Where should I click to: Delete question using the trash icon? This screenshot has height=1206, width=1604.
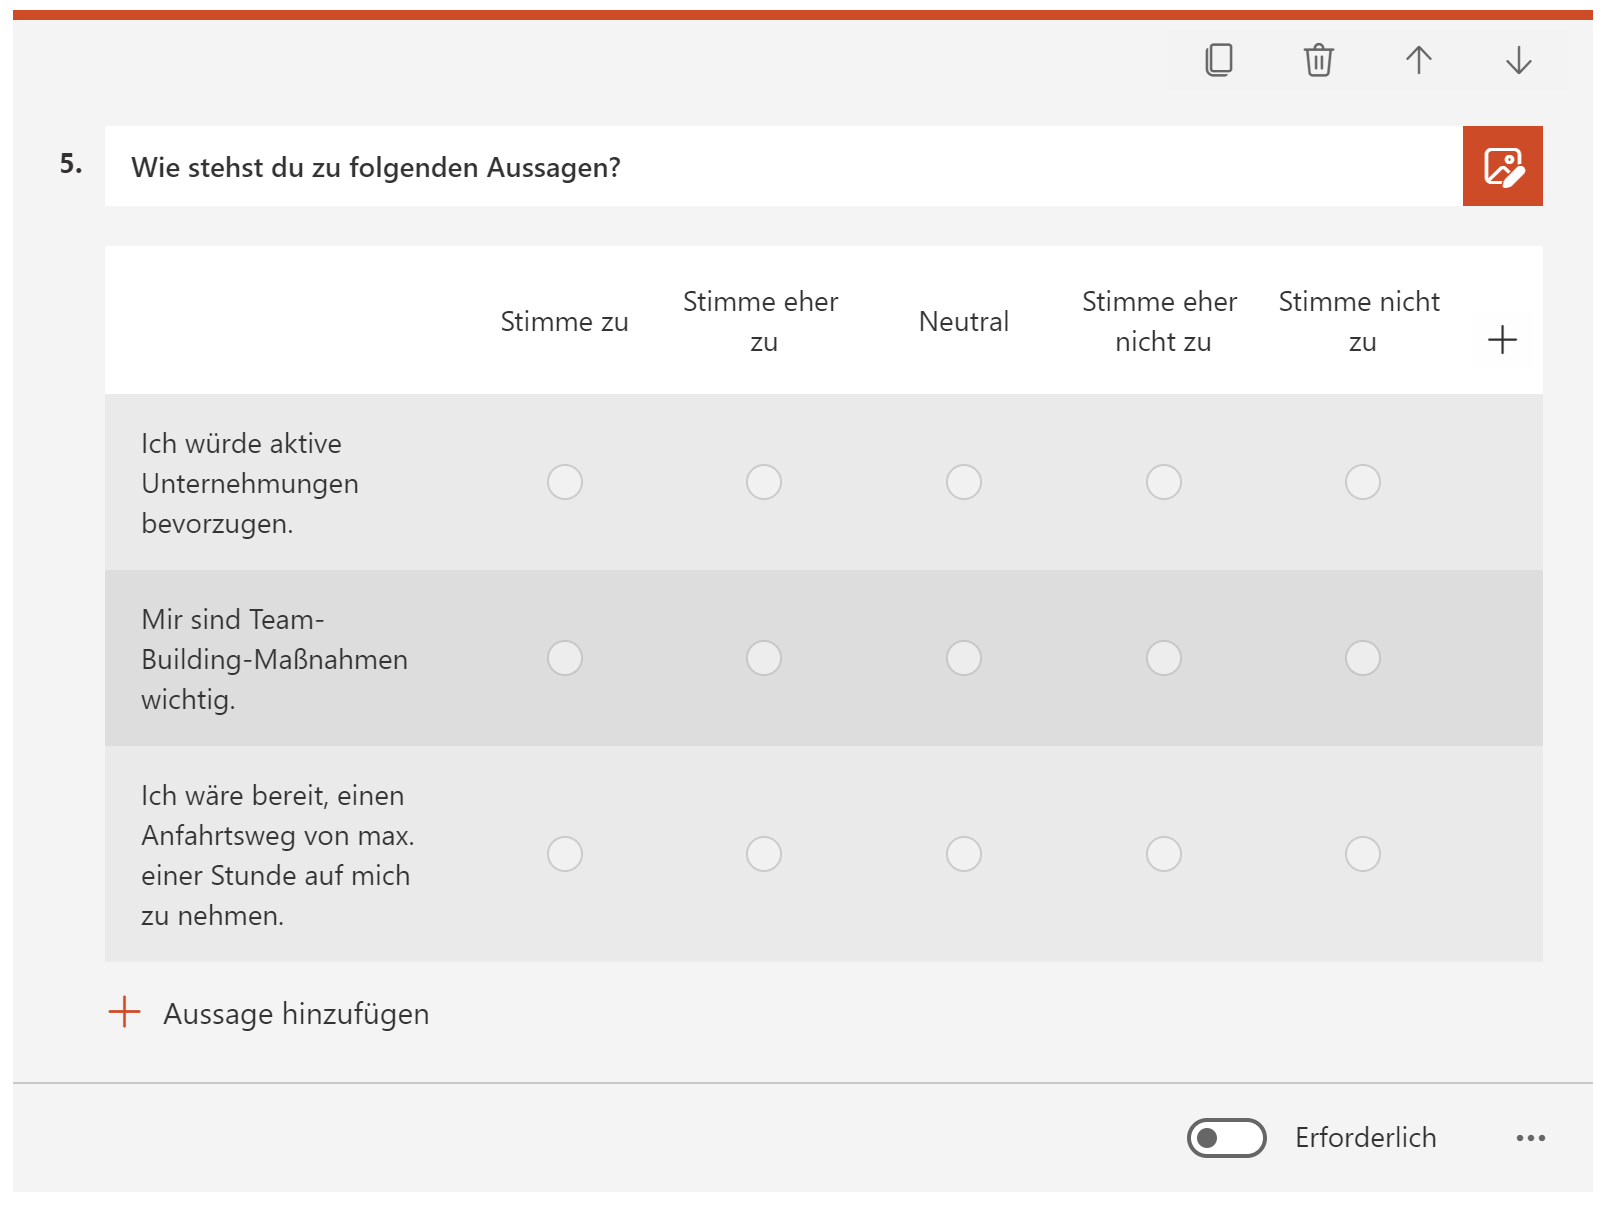click(x=1318, y=60)
